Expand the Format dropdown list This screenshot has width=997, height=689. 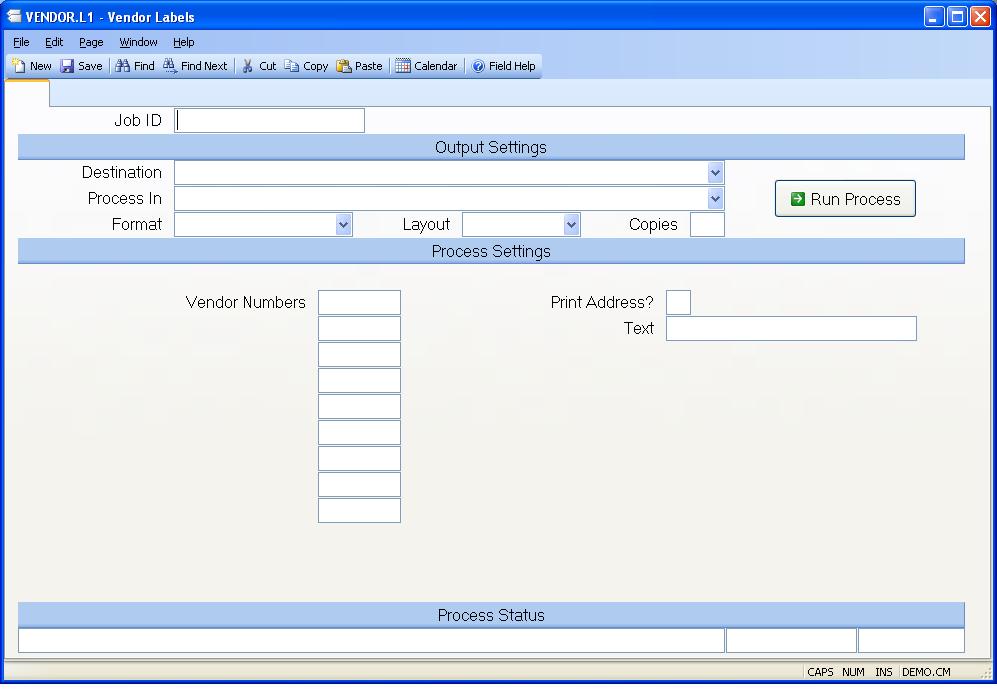[344, 225]
